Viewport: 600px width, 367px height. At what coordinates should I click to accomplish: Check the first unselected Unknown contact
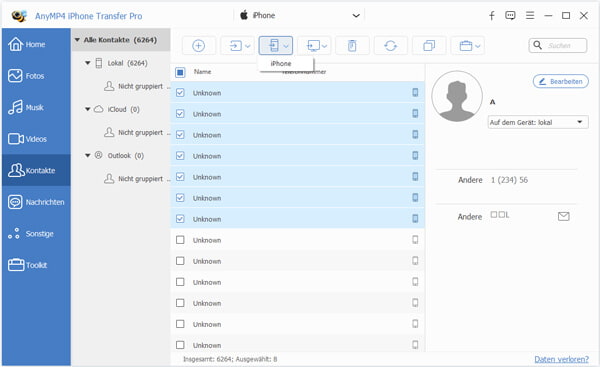pyautogui.click(x=180, y=240)
